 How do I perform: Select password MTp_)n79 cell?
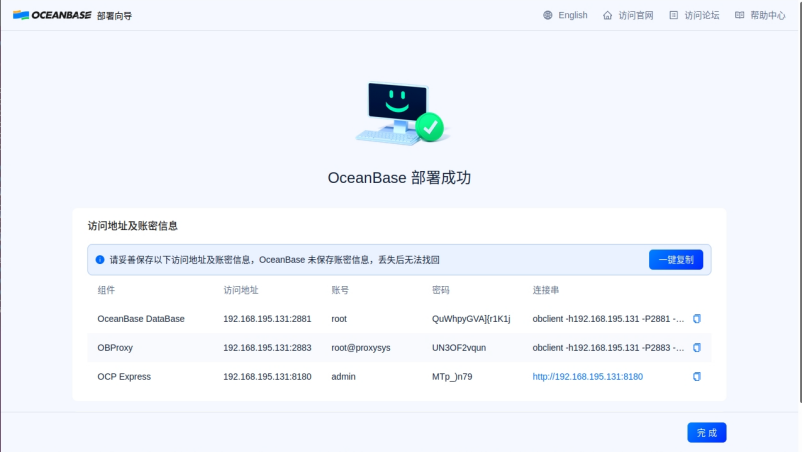tap(452, 377)
